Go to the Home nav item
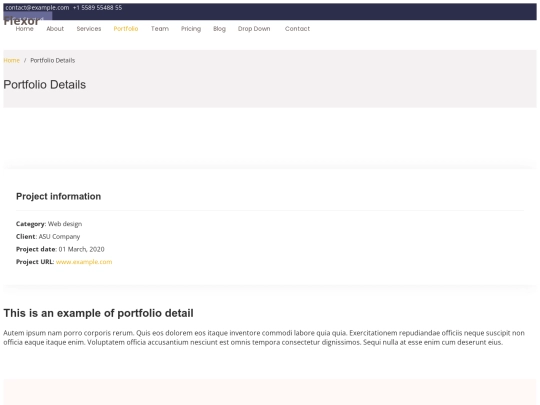 pos(24,29)
